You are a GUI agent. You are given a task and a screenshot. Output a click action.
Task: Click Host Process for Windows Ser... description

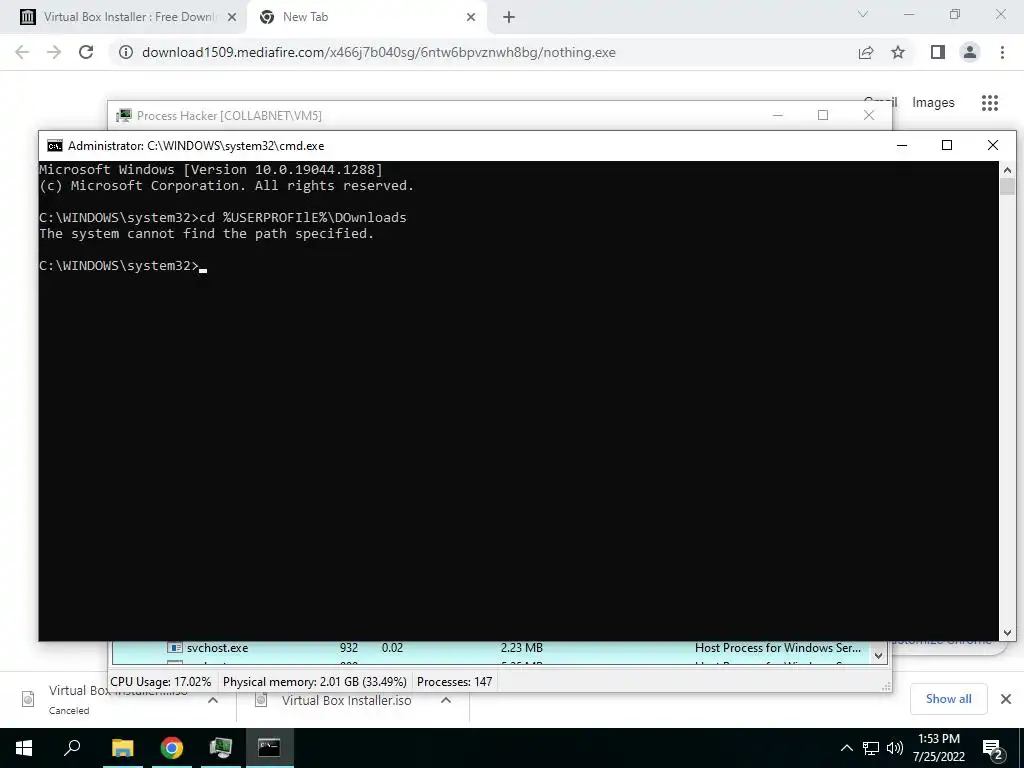click(778, 648)
